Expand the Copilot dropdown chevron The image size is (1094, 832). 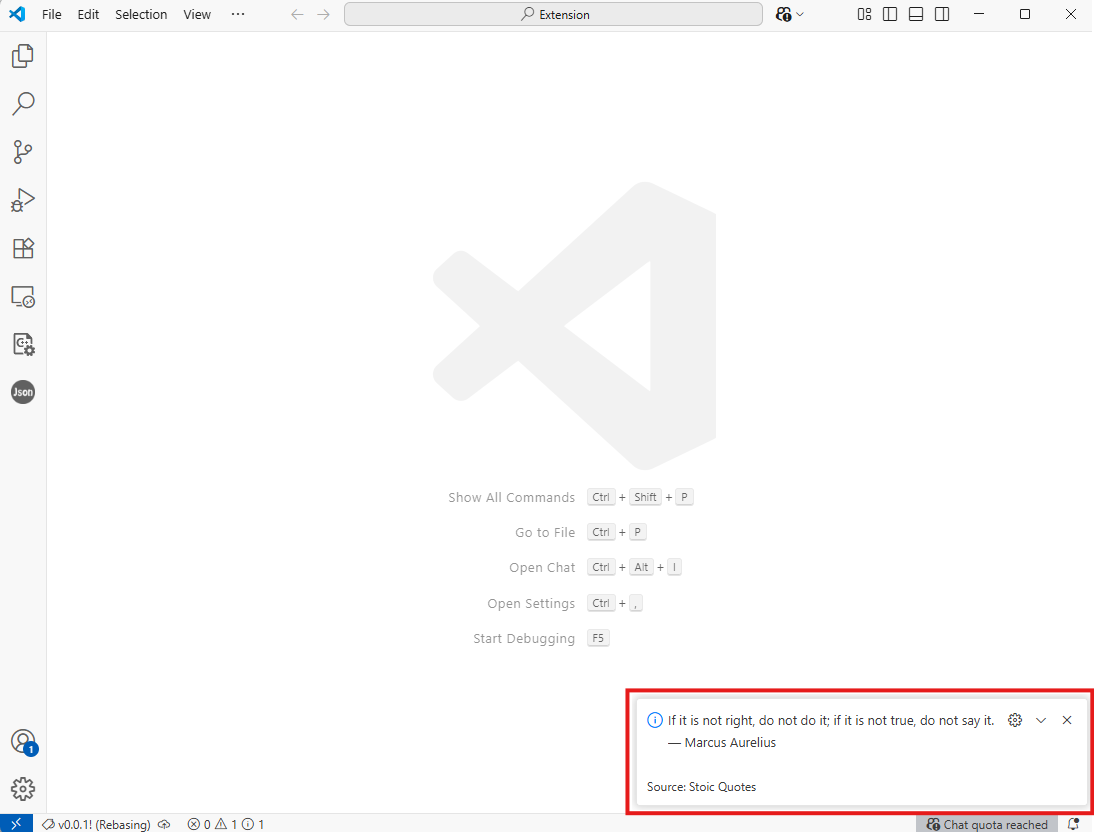click(800, 15)
